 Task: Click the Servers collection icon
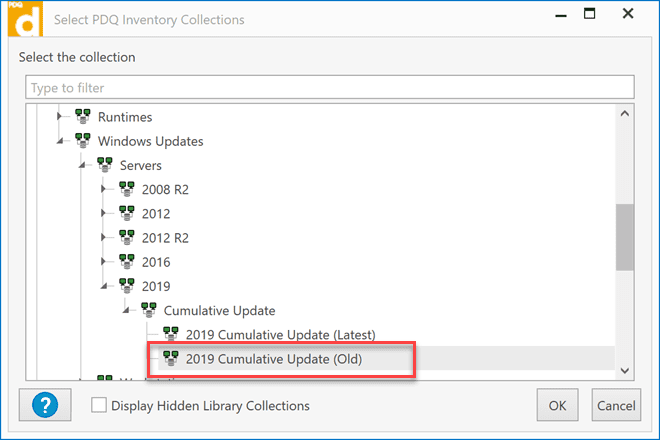pos(104,165)
